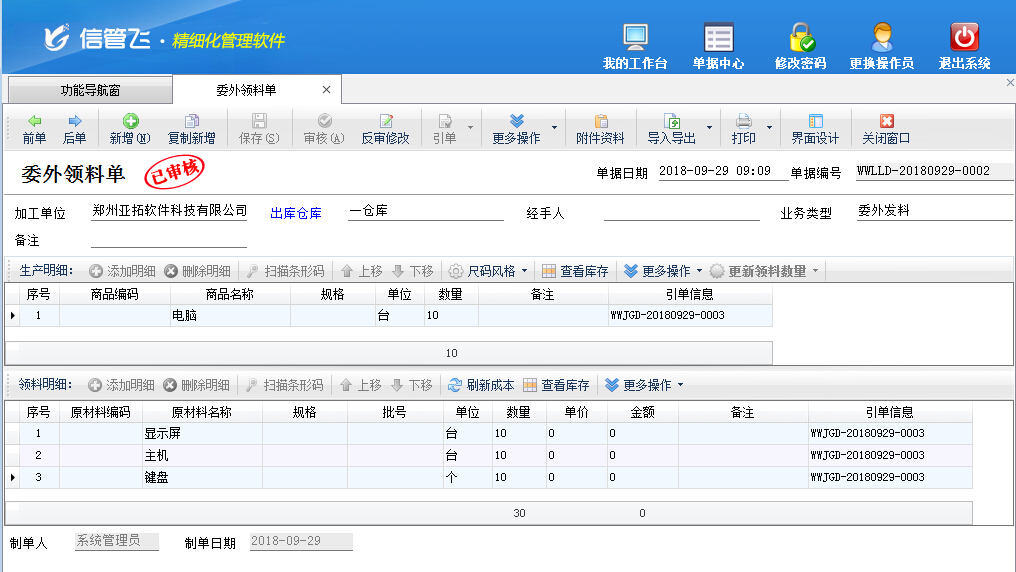Click 出库仓库 link label
1016x572 pixels.
[x=296, y=213]
